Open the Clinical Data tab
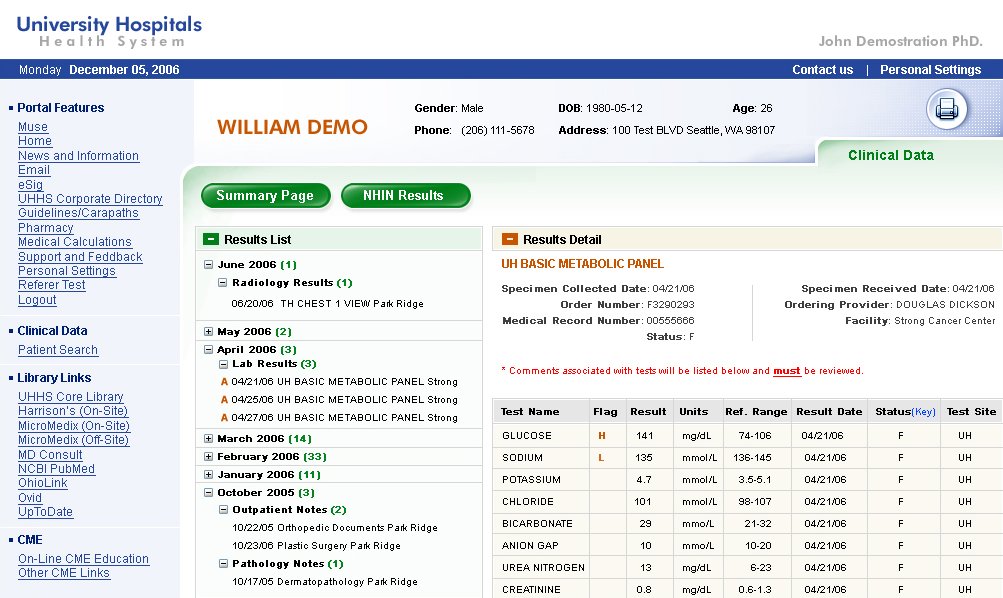This screenshot has width=1003, height=598. [890, 155]
